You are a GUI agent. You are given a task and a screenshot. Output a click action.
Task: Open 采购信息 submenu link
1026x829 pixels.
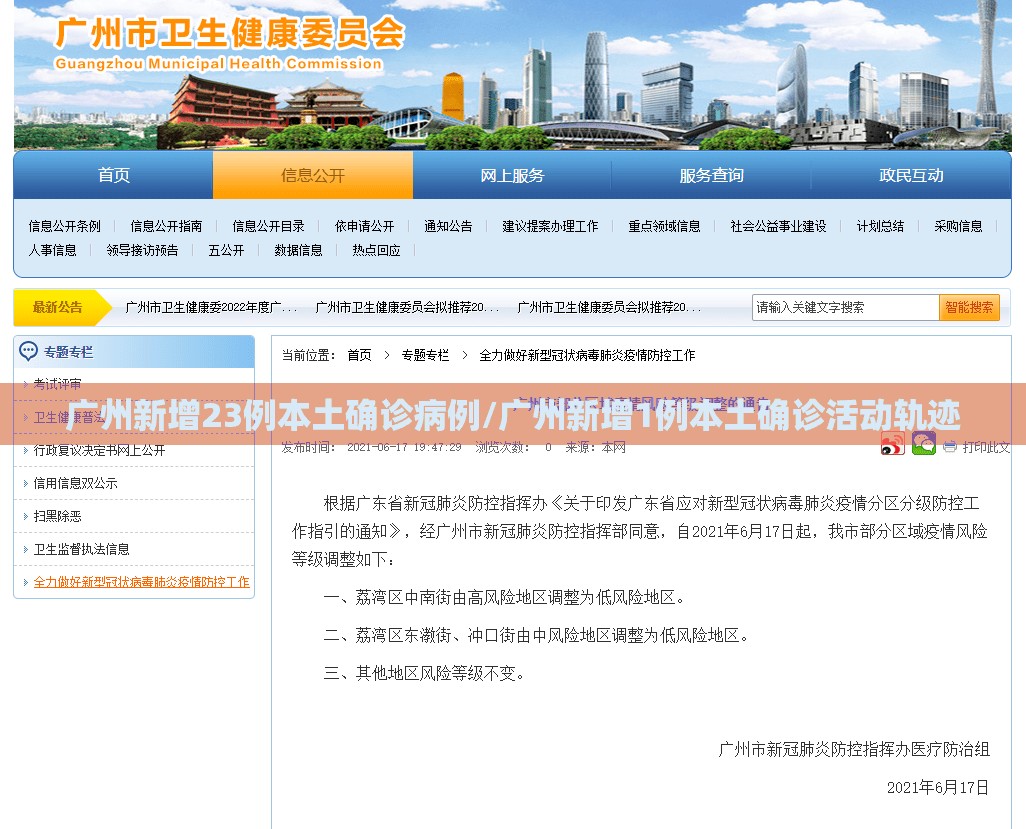point(958,226)
